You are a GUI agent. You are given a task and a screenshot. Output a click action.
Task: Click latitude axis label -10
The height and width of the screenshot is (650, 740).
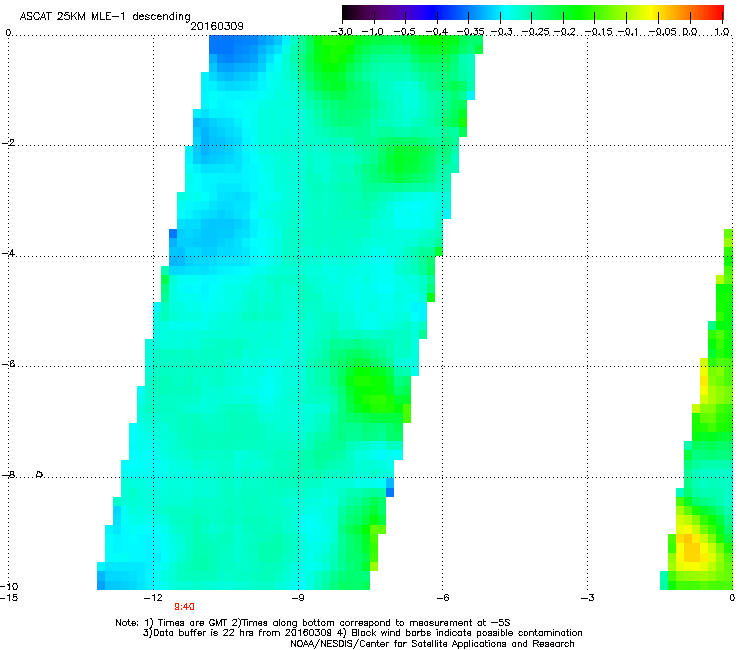(9, 586)
